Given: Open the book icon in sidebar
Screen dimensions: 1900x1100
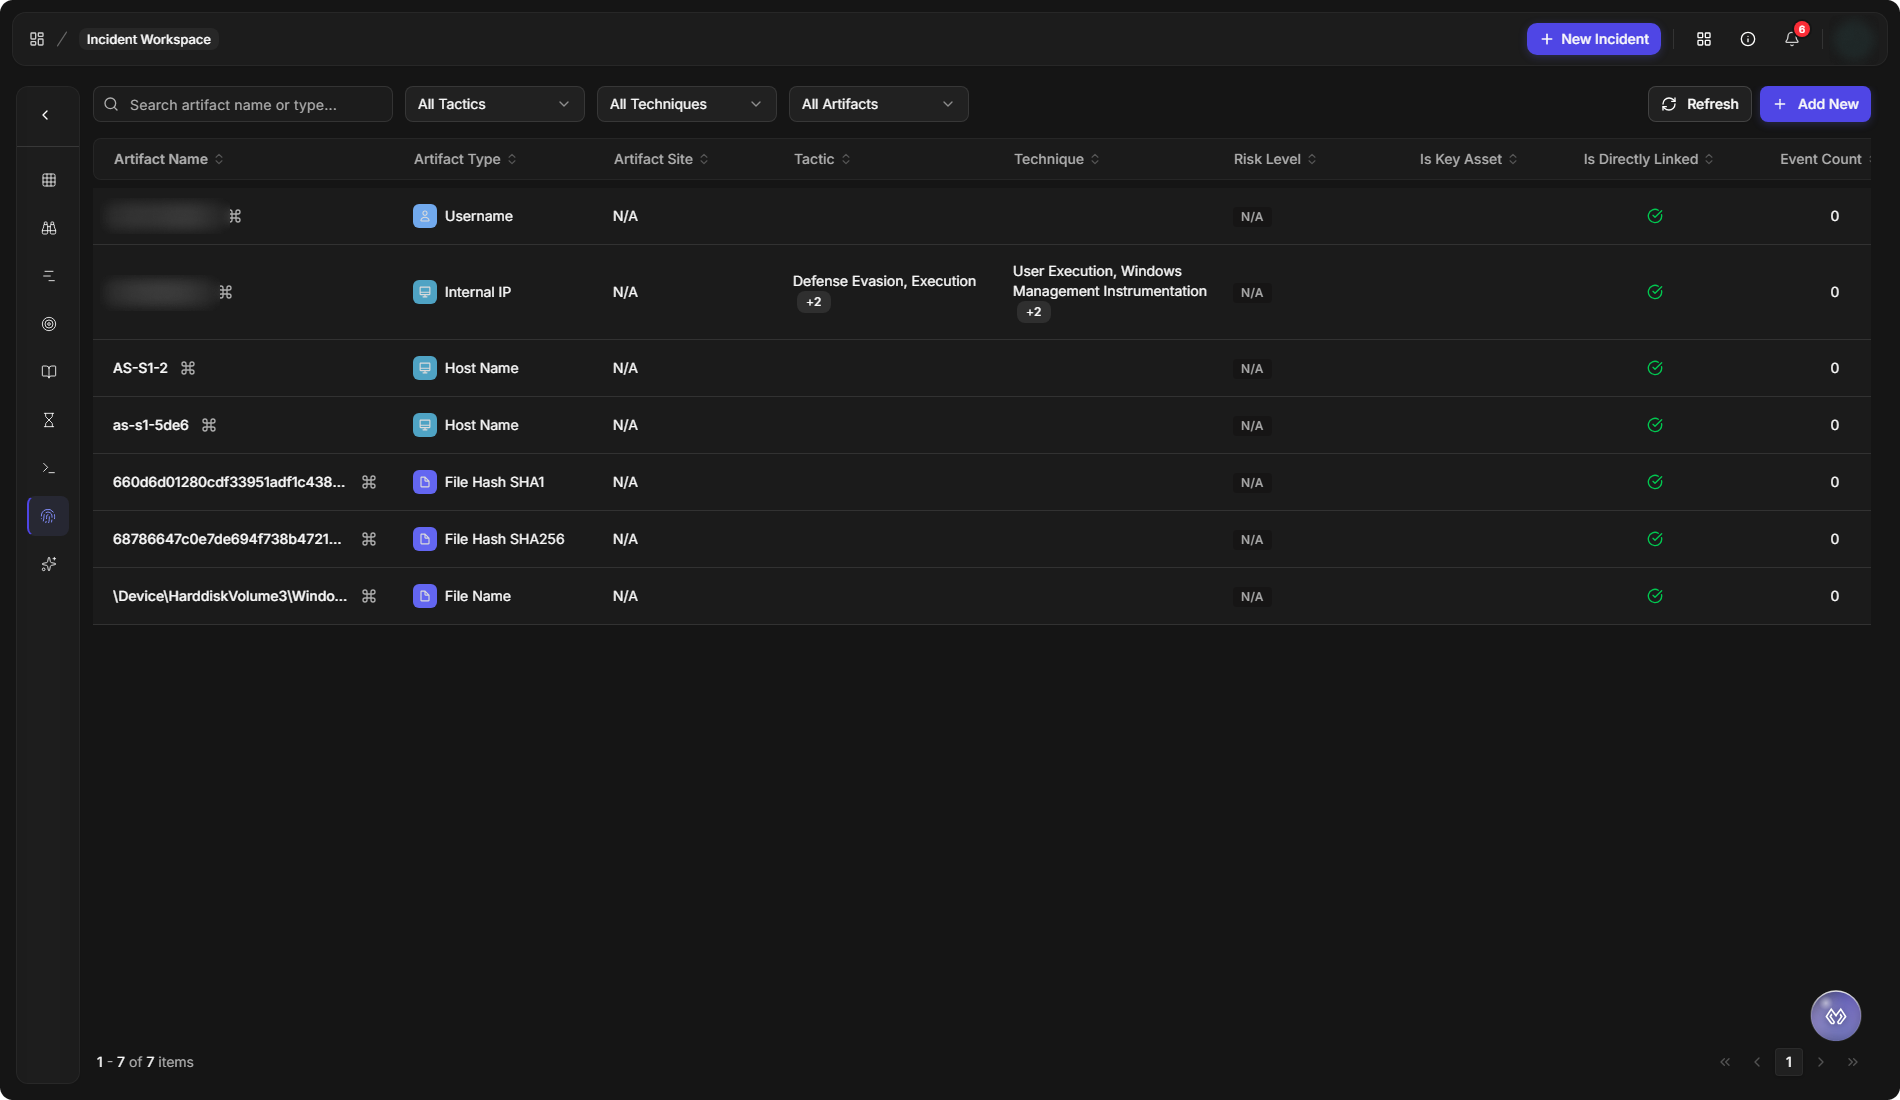Looking at the screenshot, I should pyautogui.click(x=48, y=372).
